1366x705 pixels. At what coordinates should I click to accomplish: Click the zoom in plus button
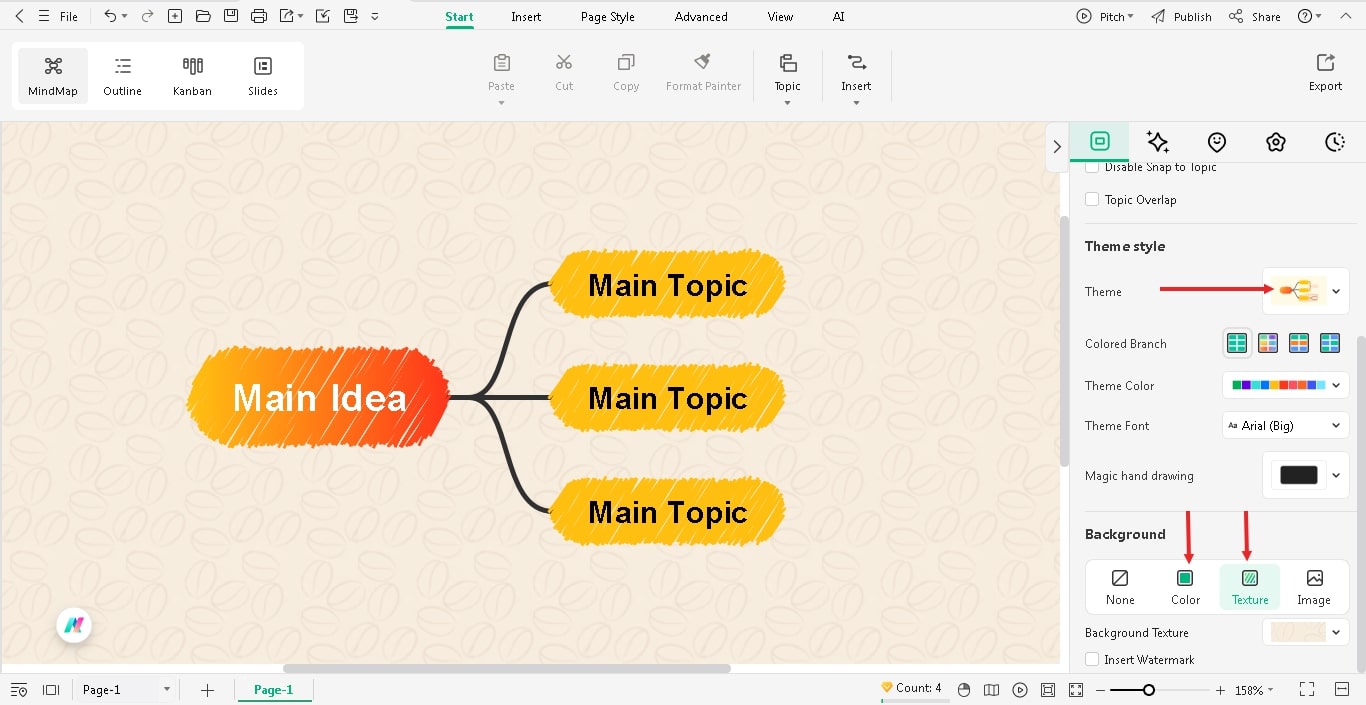pyautogui.click(x=1220, y=690)
